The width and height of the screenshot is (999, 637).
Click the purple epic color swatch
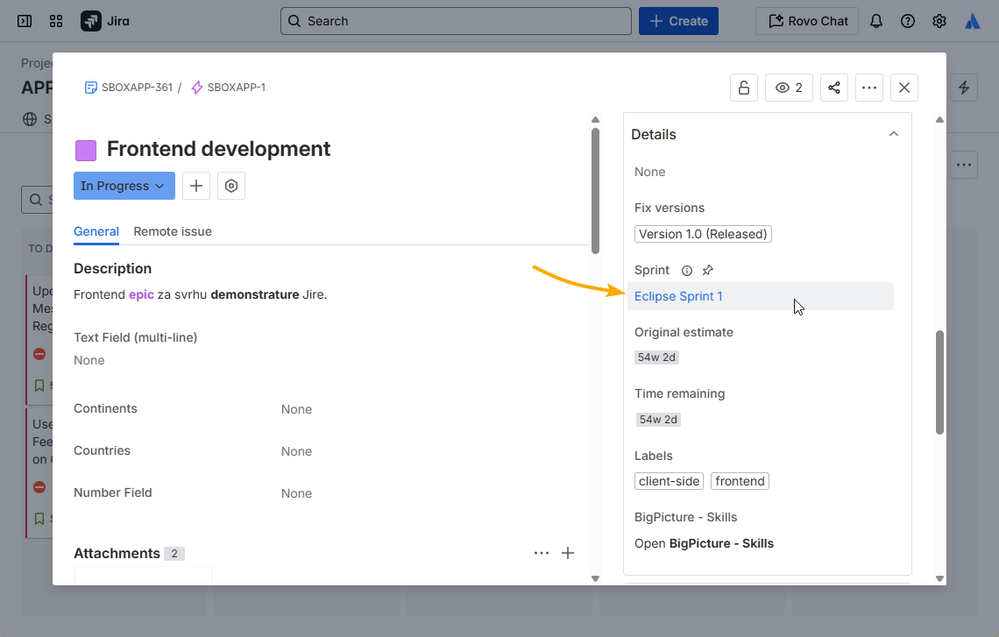[x=86, y=150]
